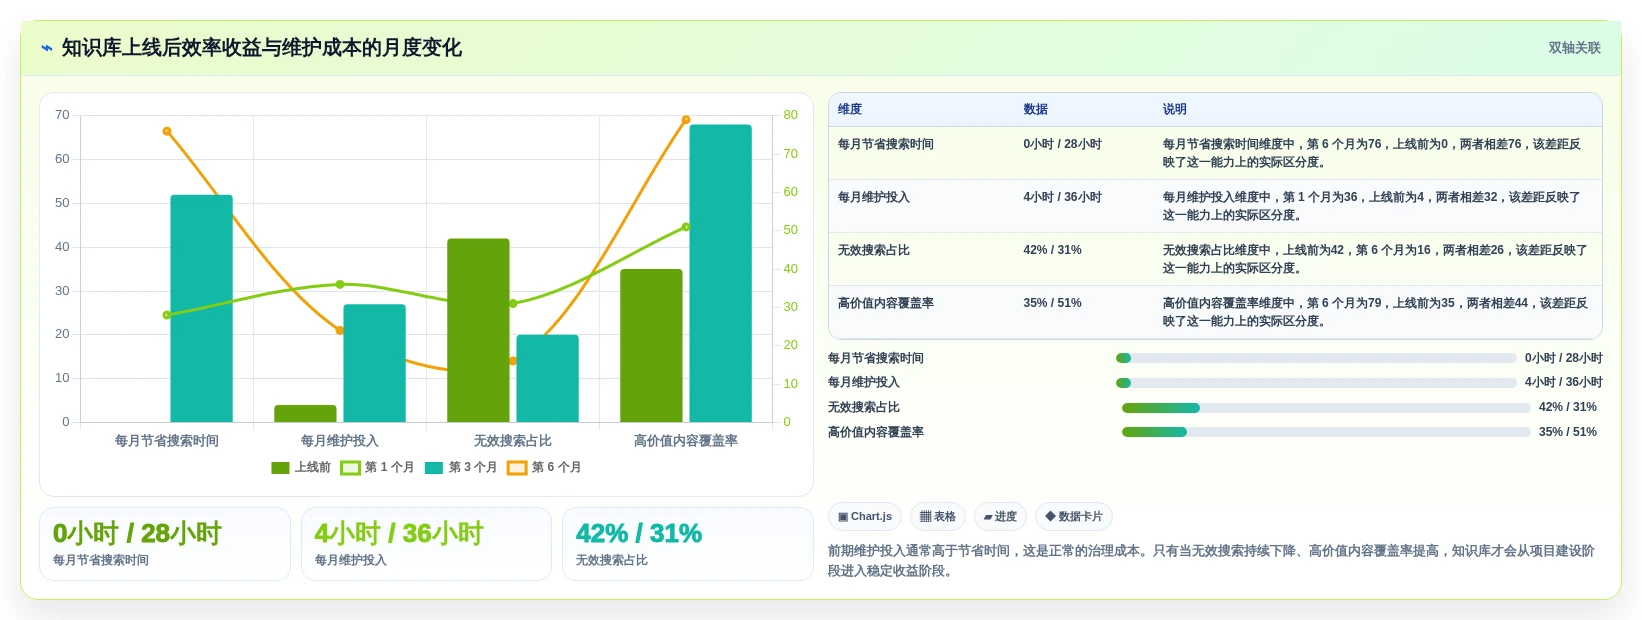Click the 高价值内容覆盖率 progress bar
Screen dimensions: 1642x620
click(1326, 432)
